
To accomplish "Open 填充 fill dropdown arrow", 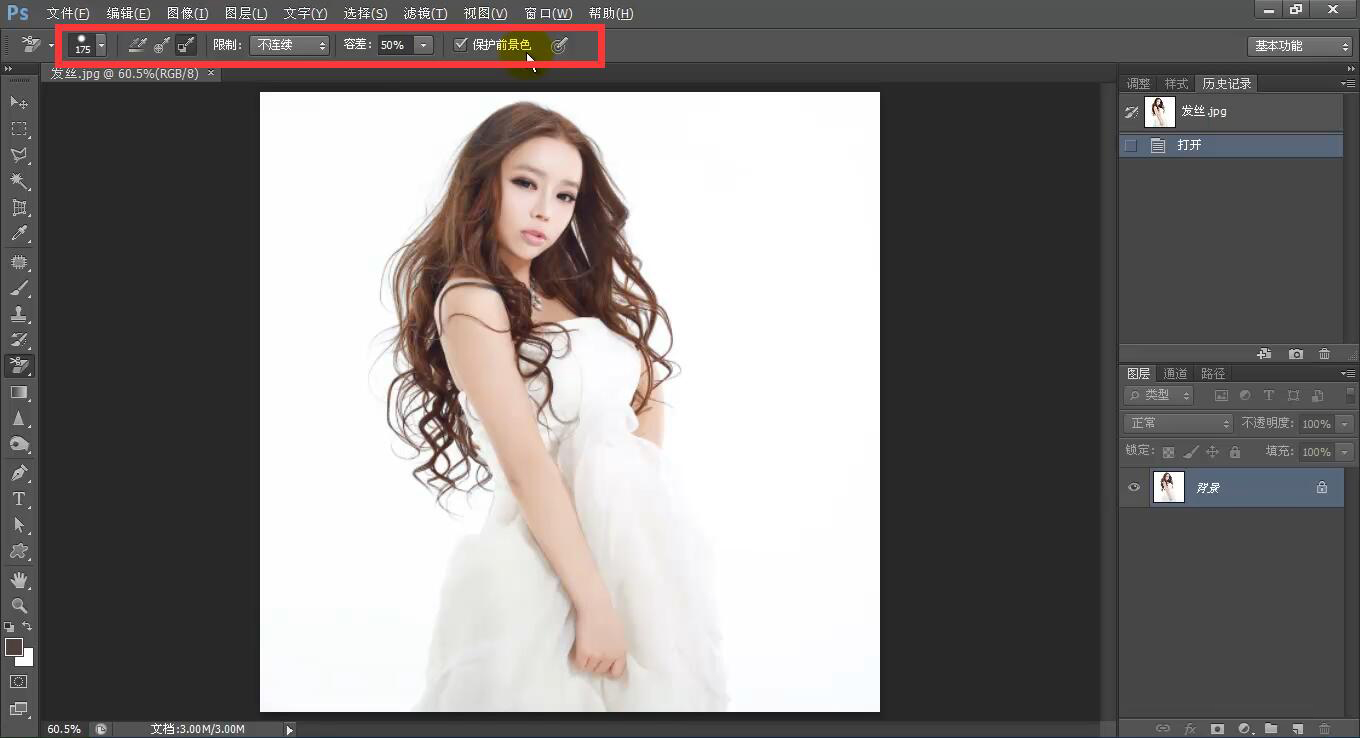I will (x=1344, y=452).
